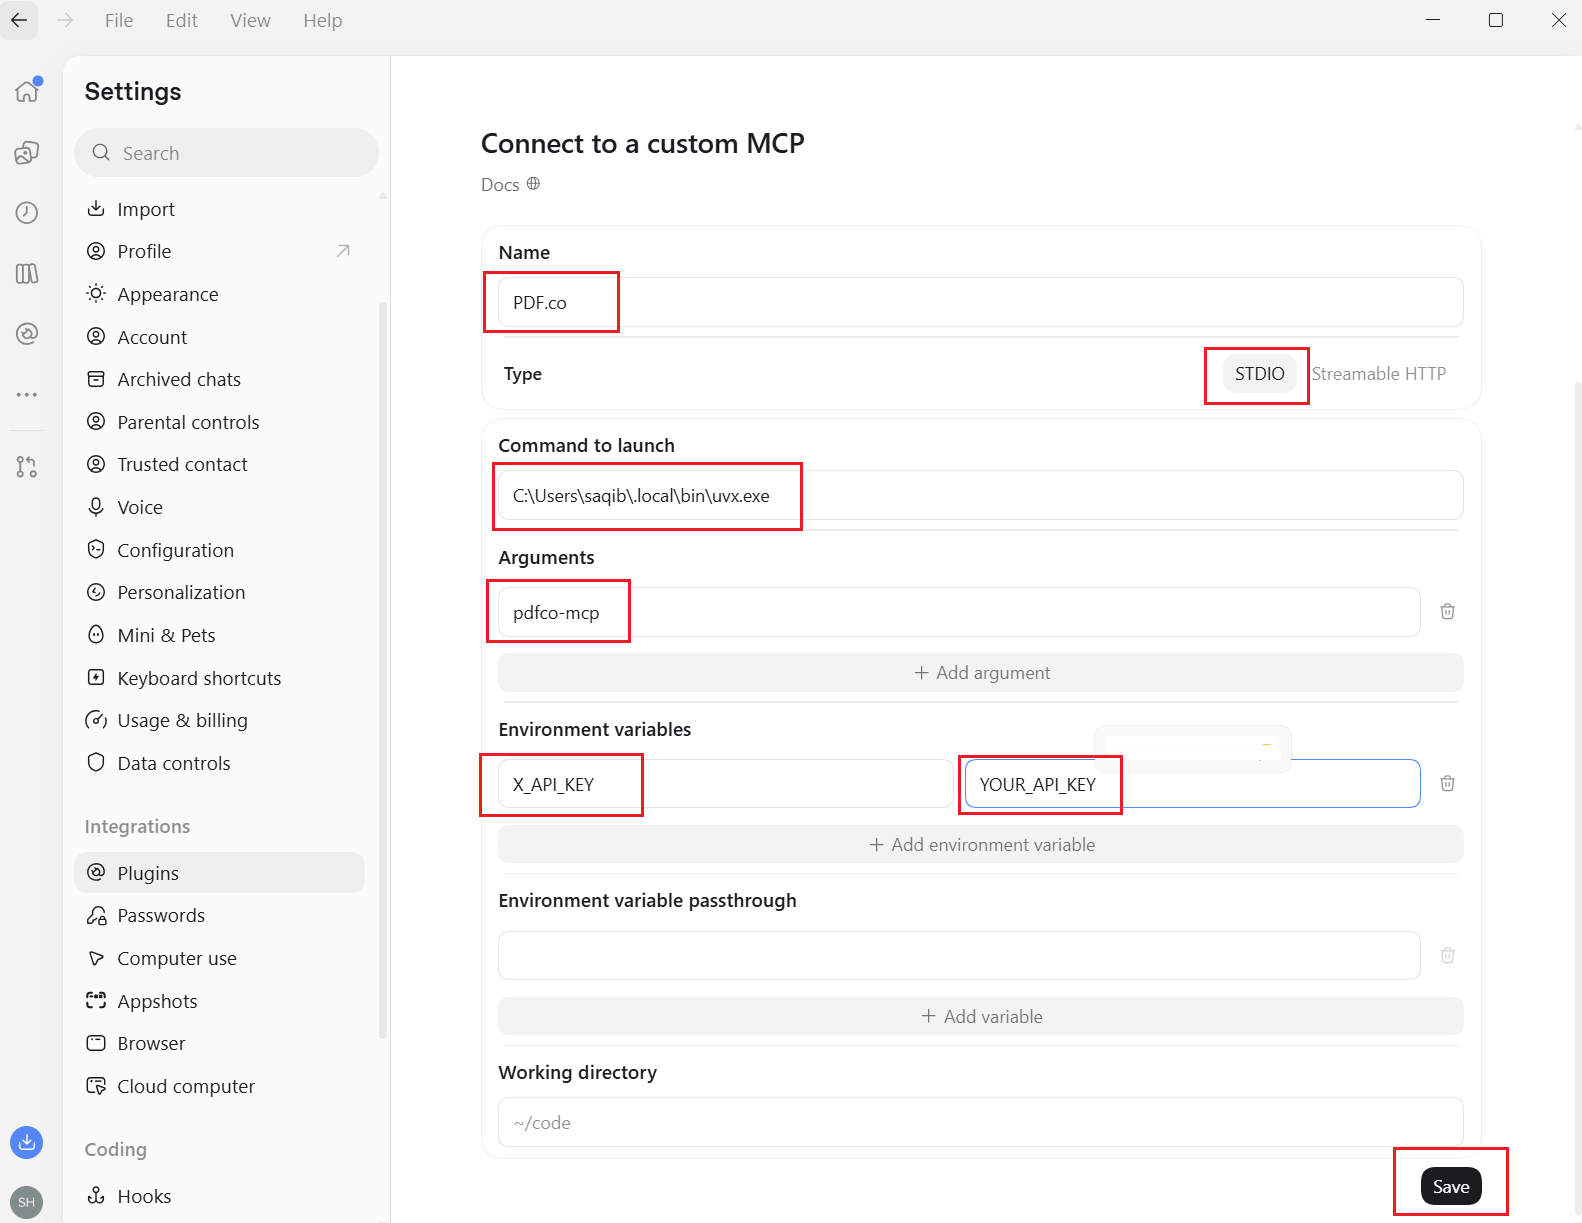
Task: Click the X_API_KEY variable name field
Action: (x=726, y=784)
